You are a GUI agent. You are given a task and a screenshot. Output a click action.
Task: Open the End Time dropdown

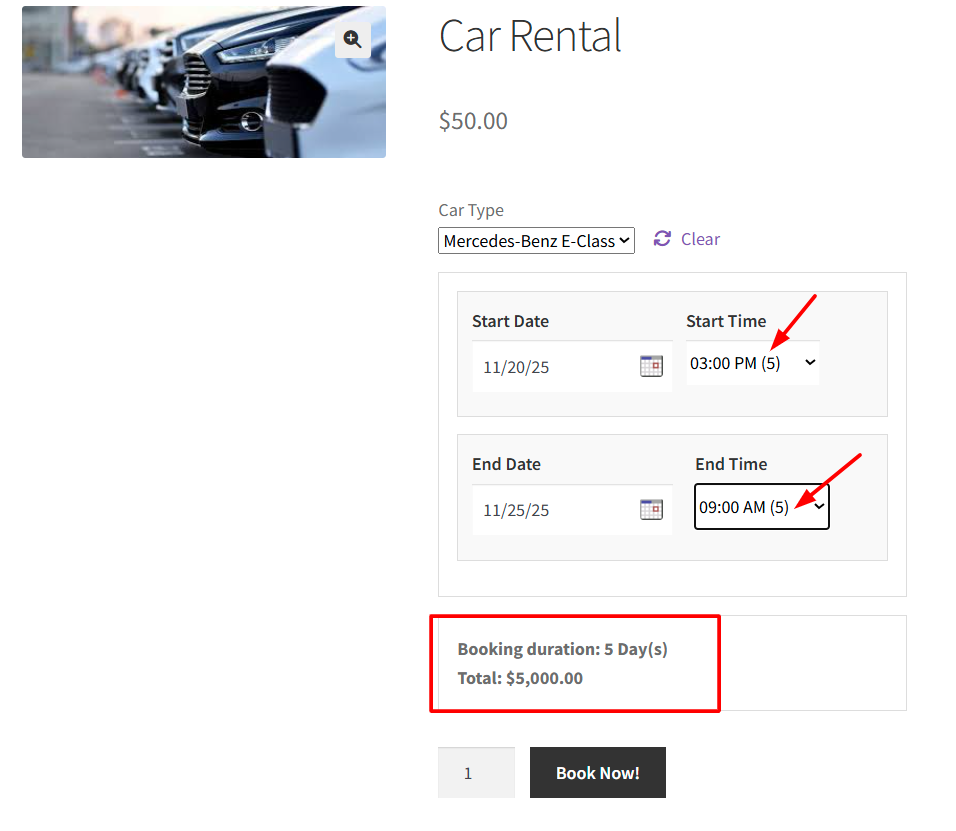[761, 507]
